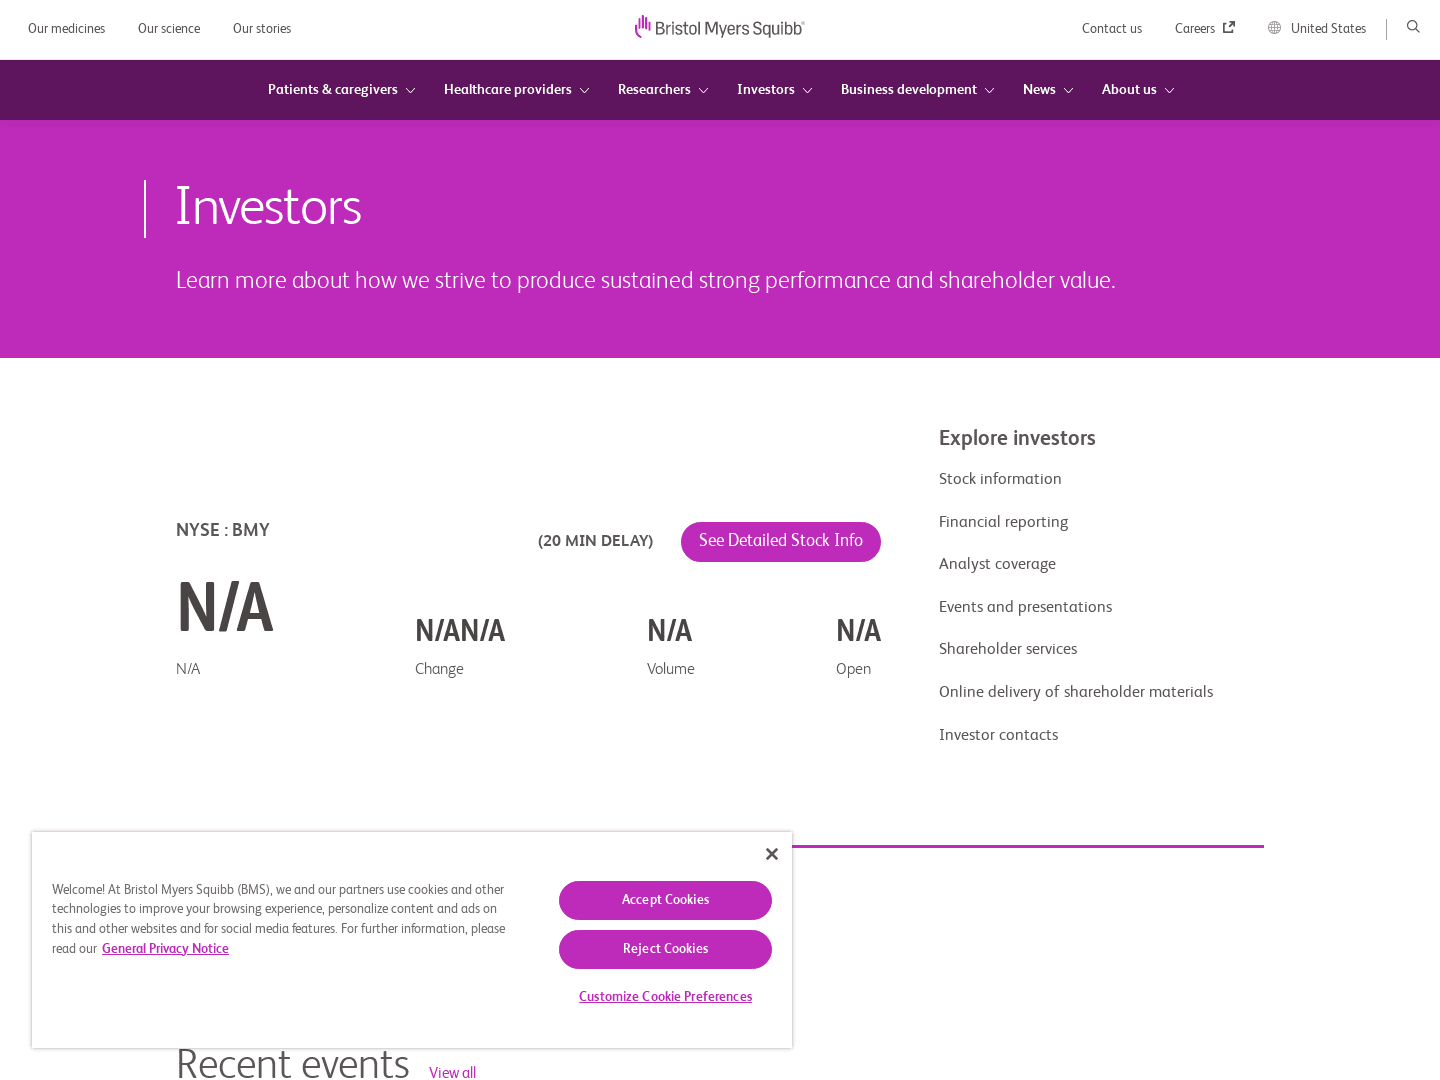Click the globe icon for United States
The height and width of the screenshot is (1080, 1440).
coord(1274,28)
